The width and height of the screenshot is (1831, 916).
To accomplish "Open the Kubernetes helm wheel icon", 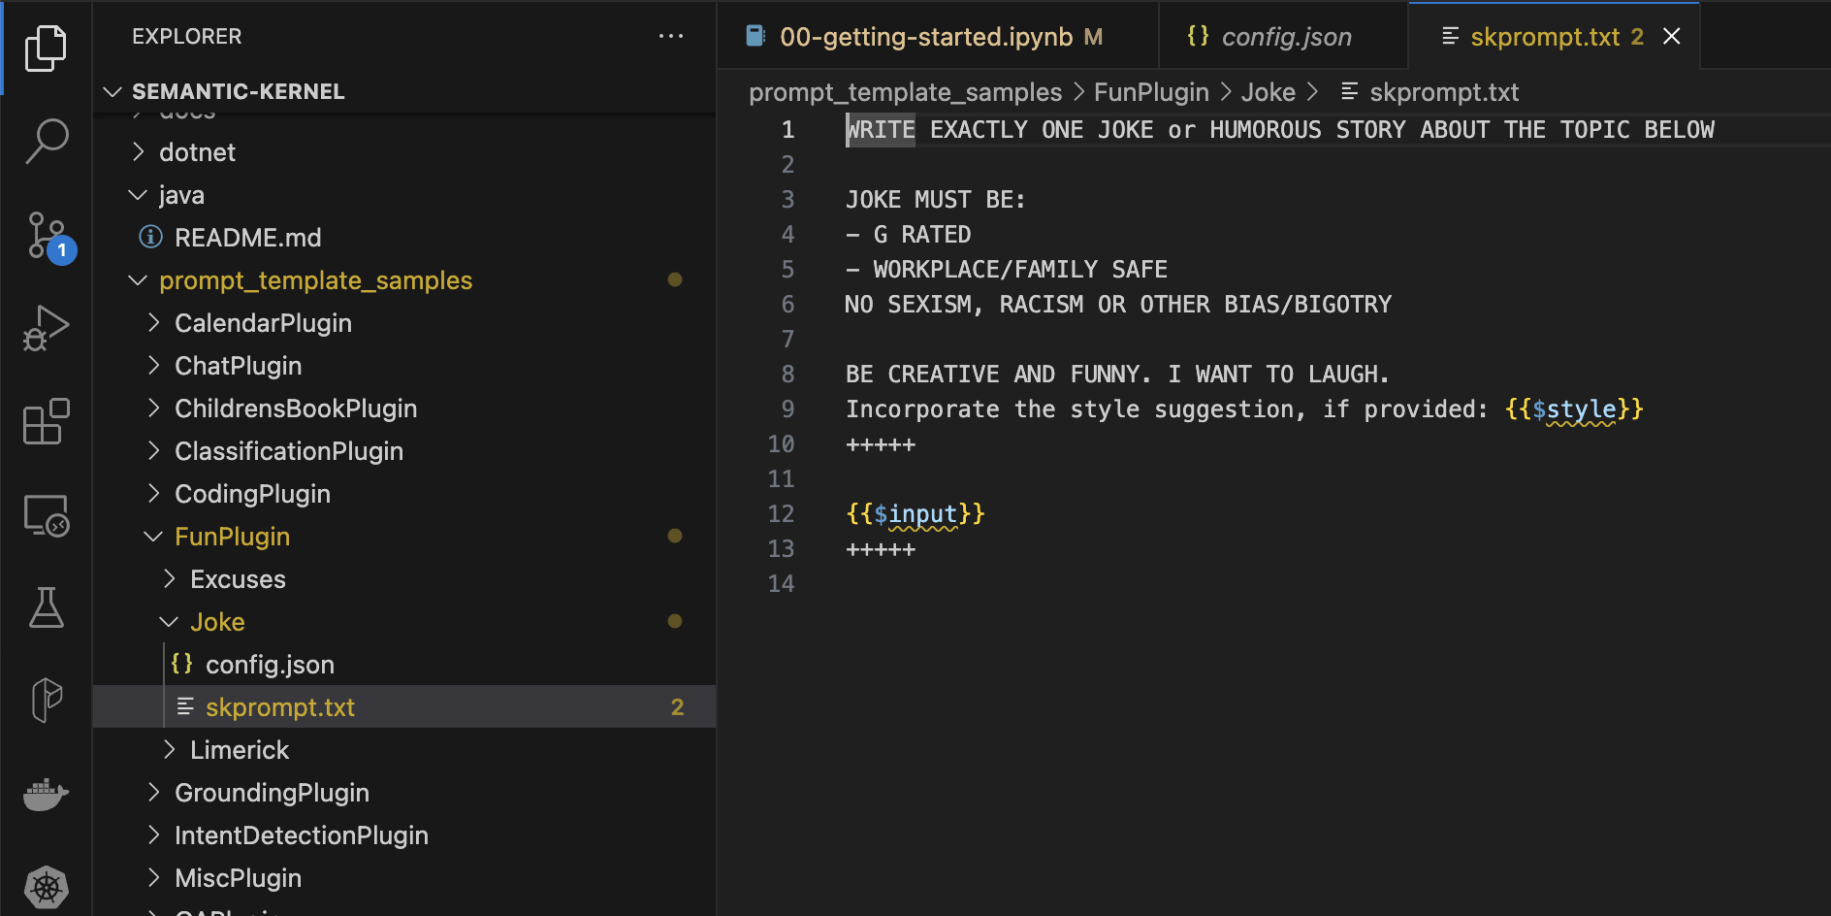I will click(x=46, y=886).
